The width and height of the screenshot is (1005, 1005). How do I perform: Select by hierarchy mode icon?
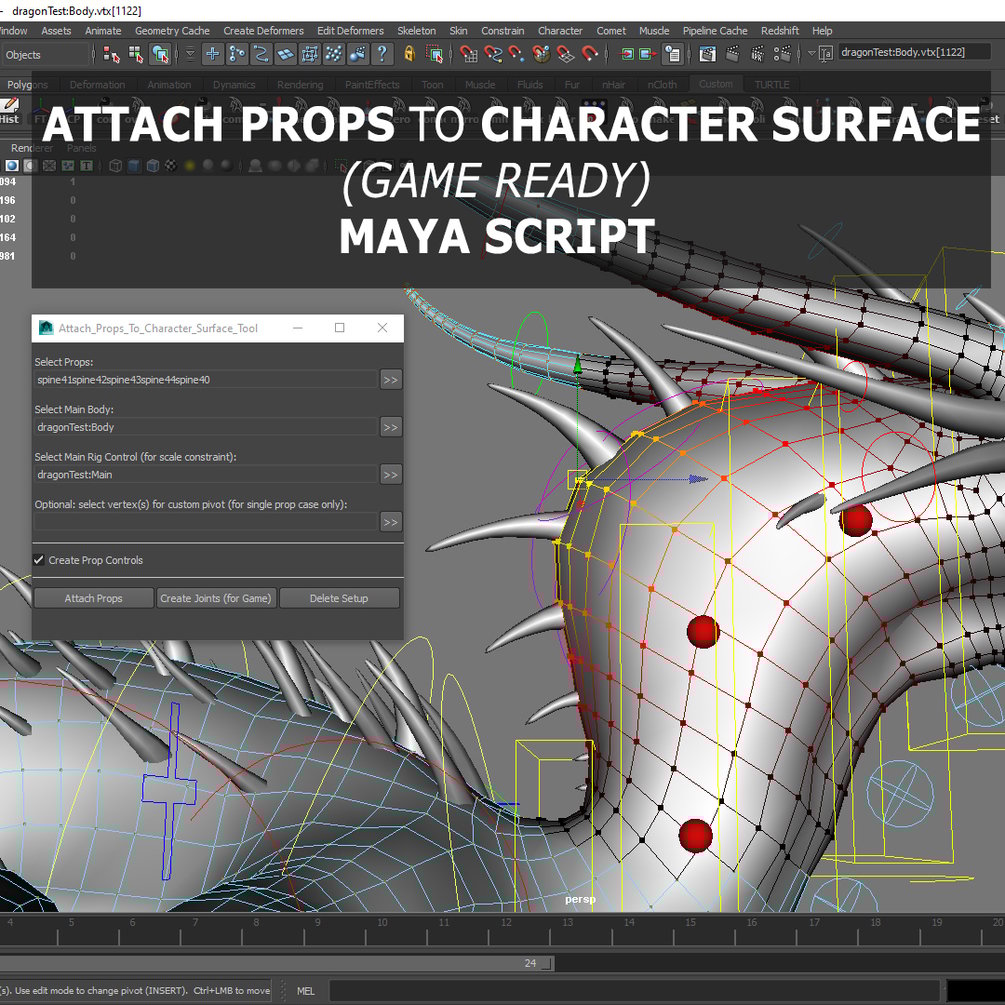[111, 55]
